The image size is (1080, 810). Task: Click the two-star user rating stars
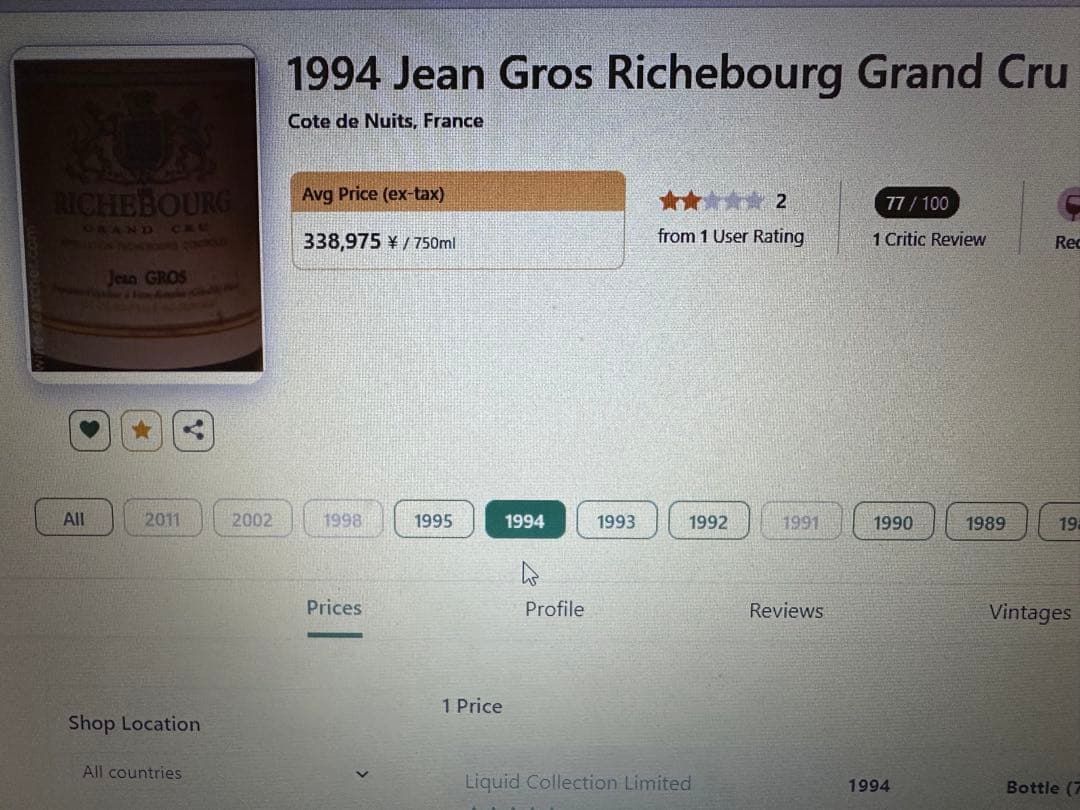[x=712, y=200]
